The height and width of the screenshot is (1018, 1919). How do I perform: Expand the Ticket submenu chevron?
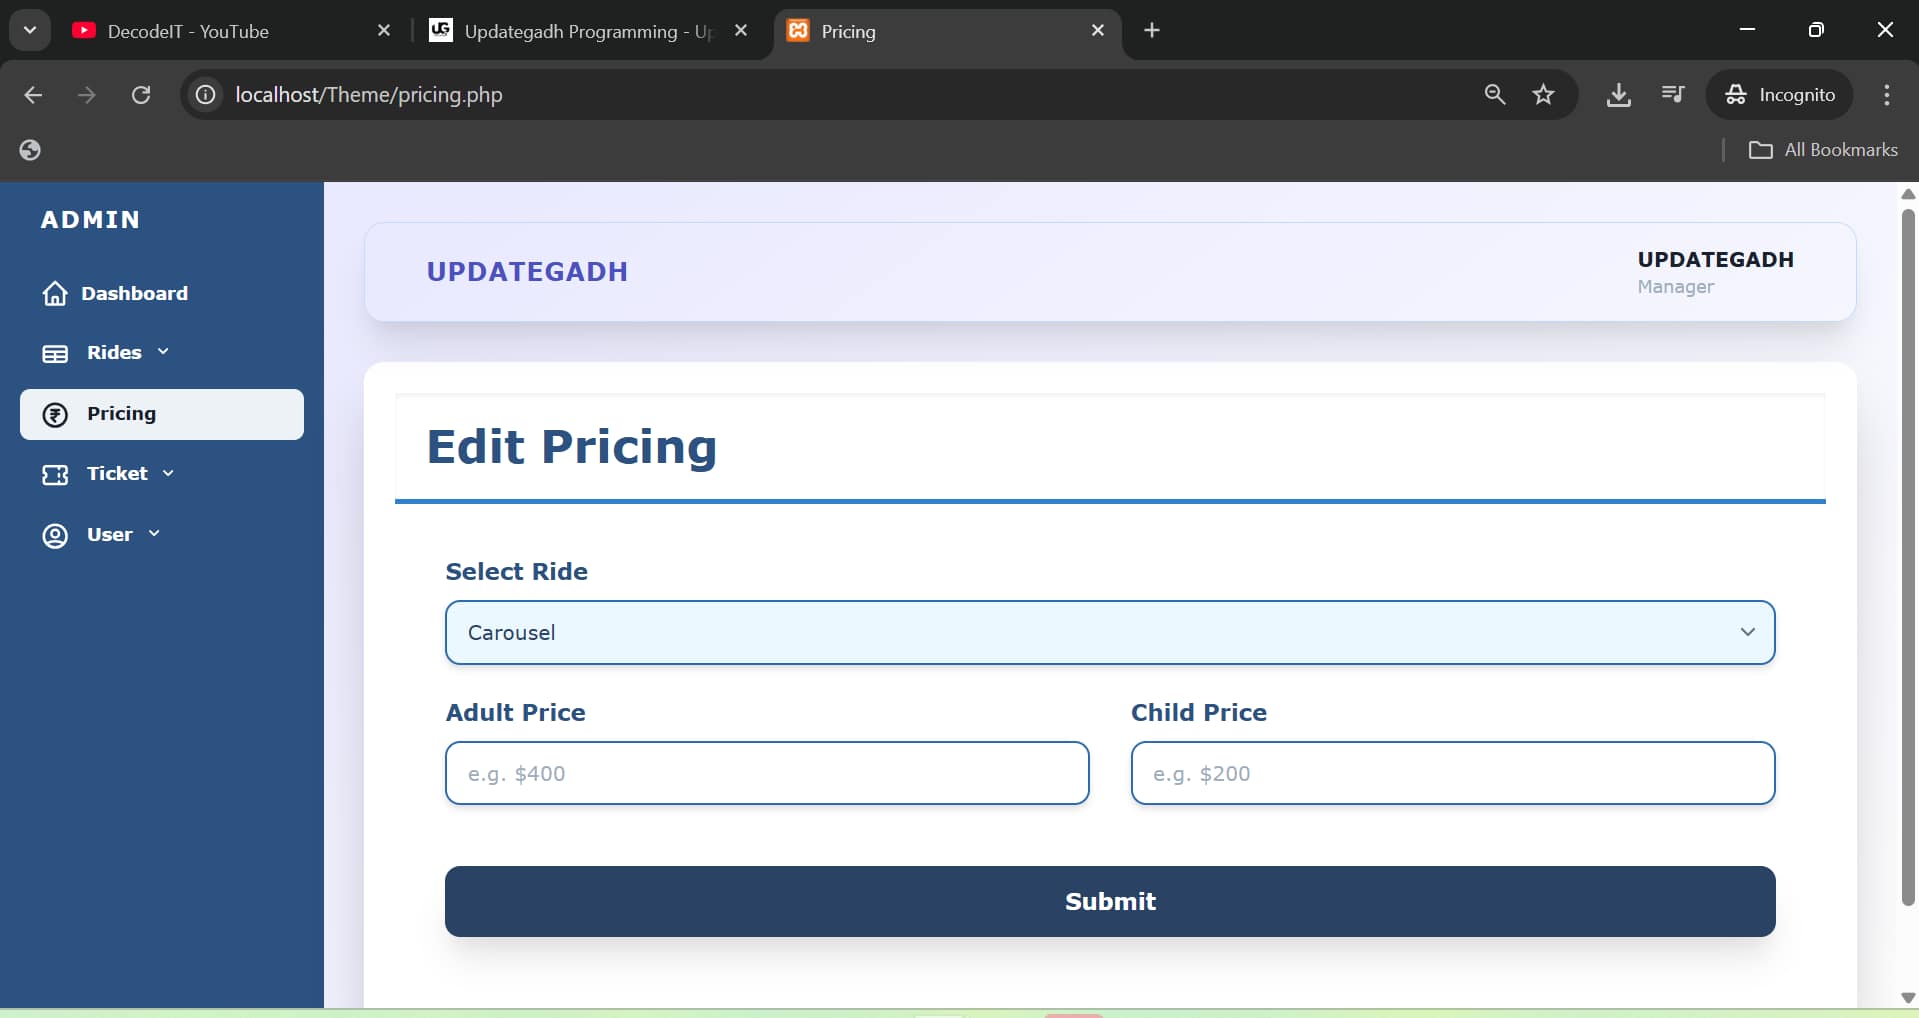point(168,473)
